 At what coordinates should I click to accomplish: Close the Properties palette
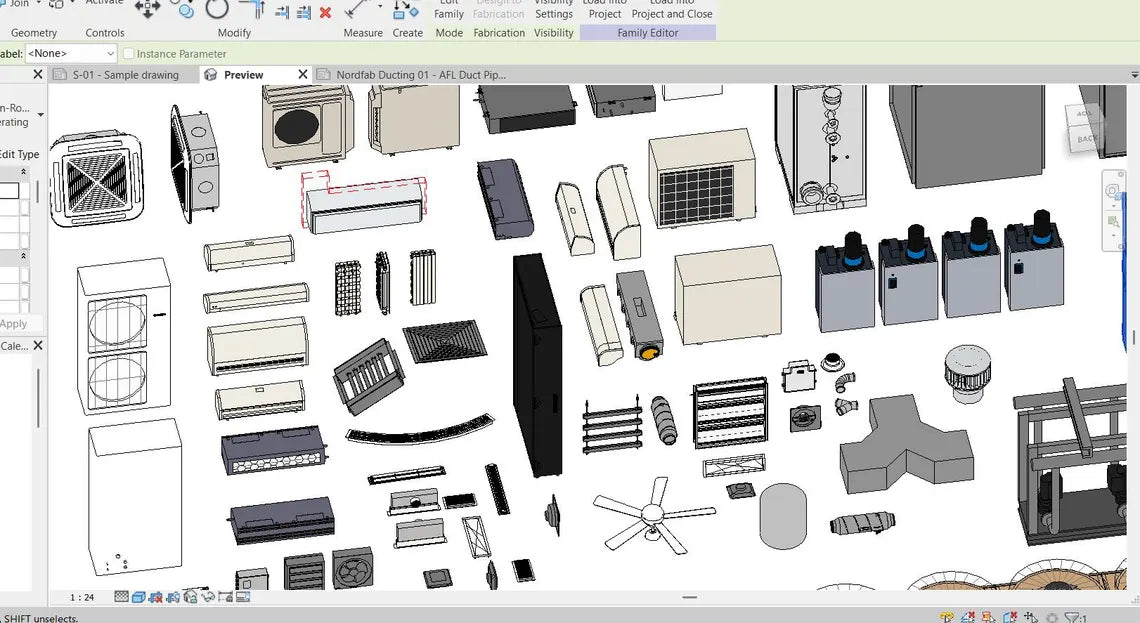coord(38,74)
